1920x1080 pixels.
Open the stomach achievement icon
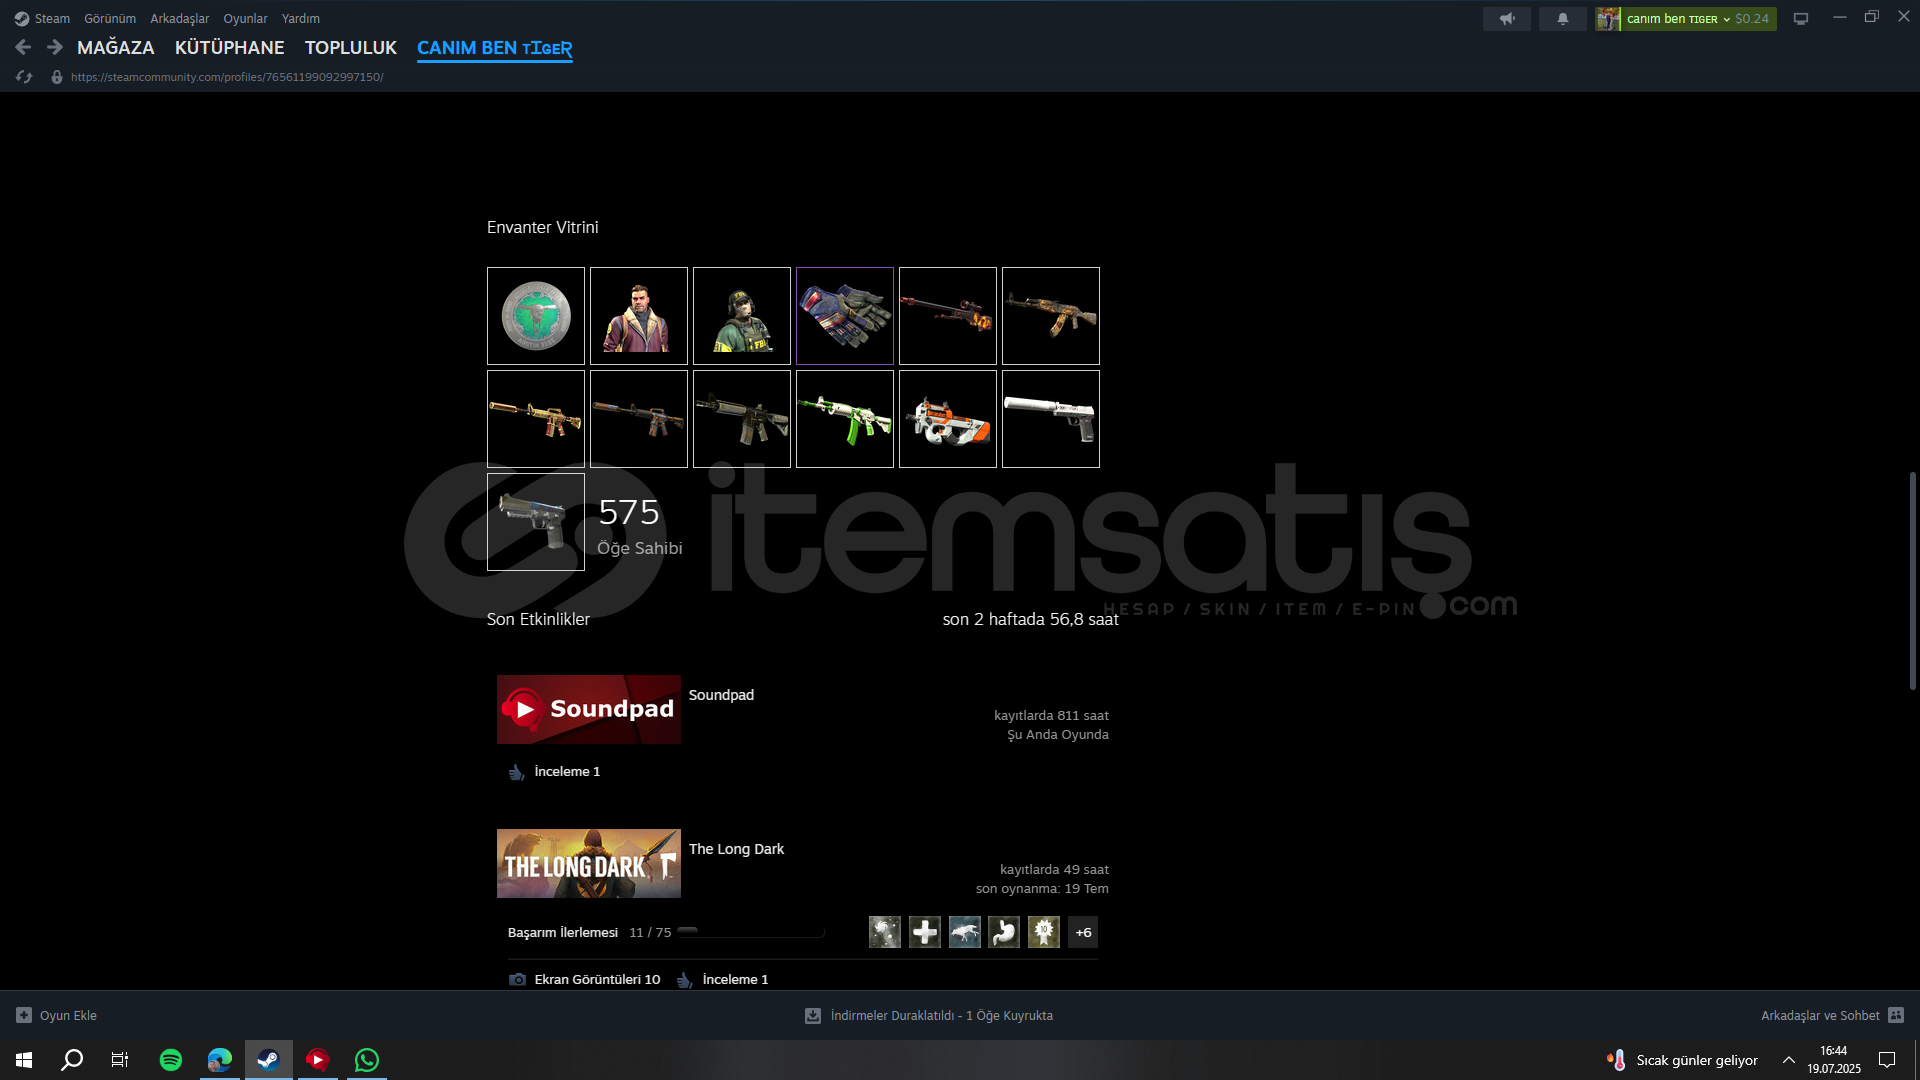point(1004,932)
